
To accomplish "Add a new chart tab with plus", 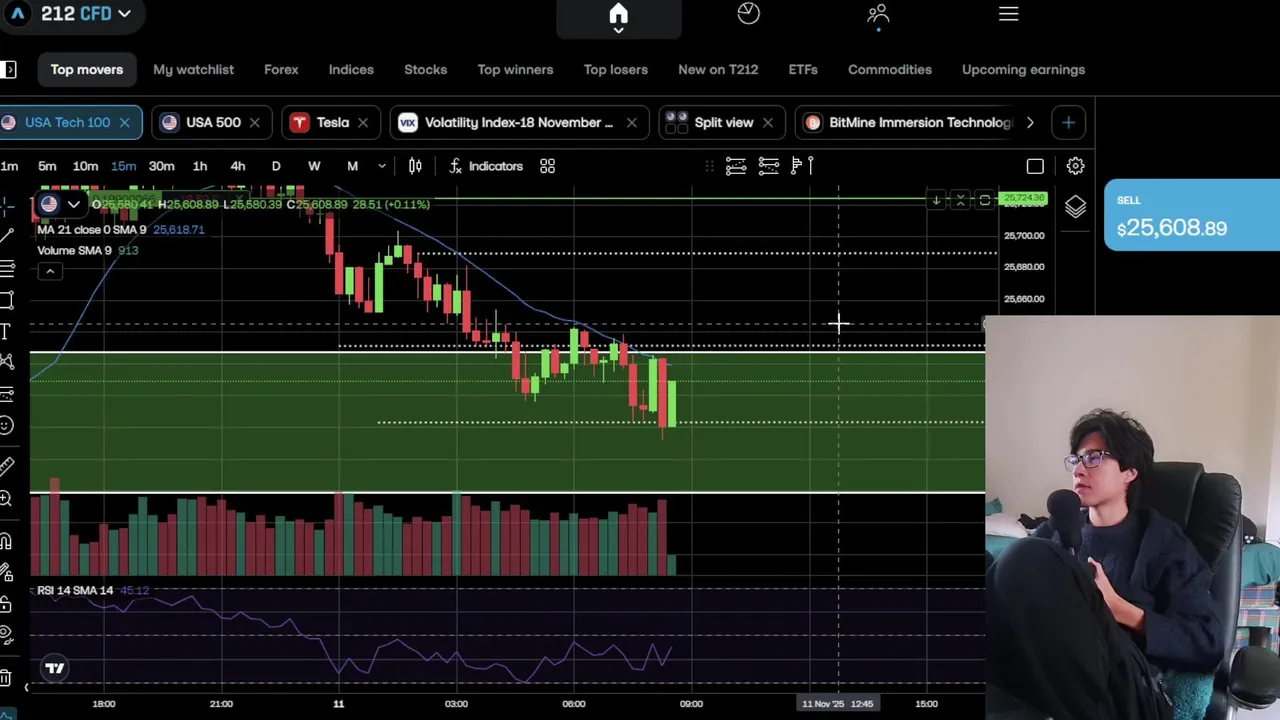I will [x=1068, y=122].
